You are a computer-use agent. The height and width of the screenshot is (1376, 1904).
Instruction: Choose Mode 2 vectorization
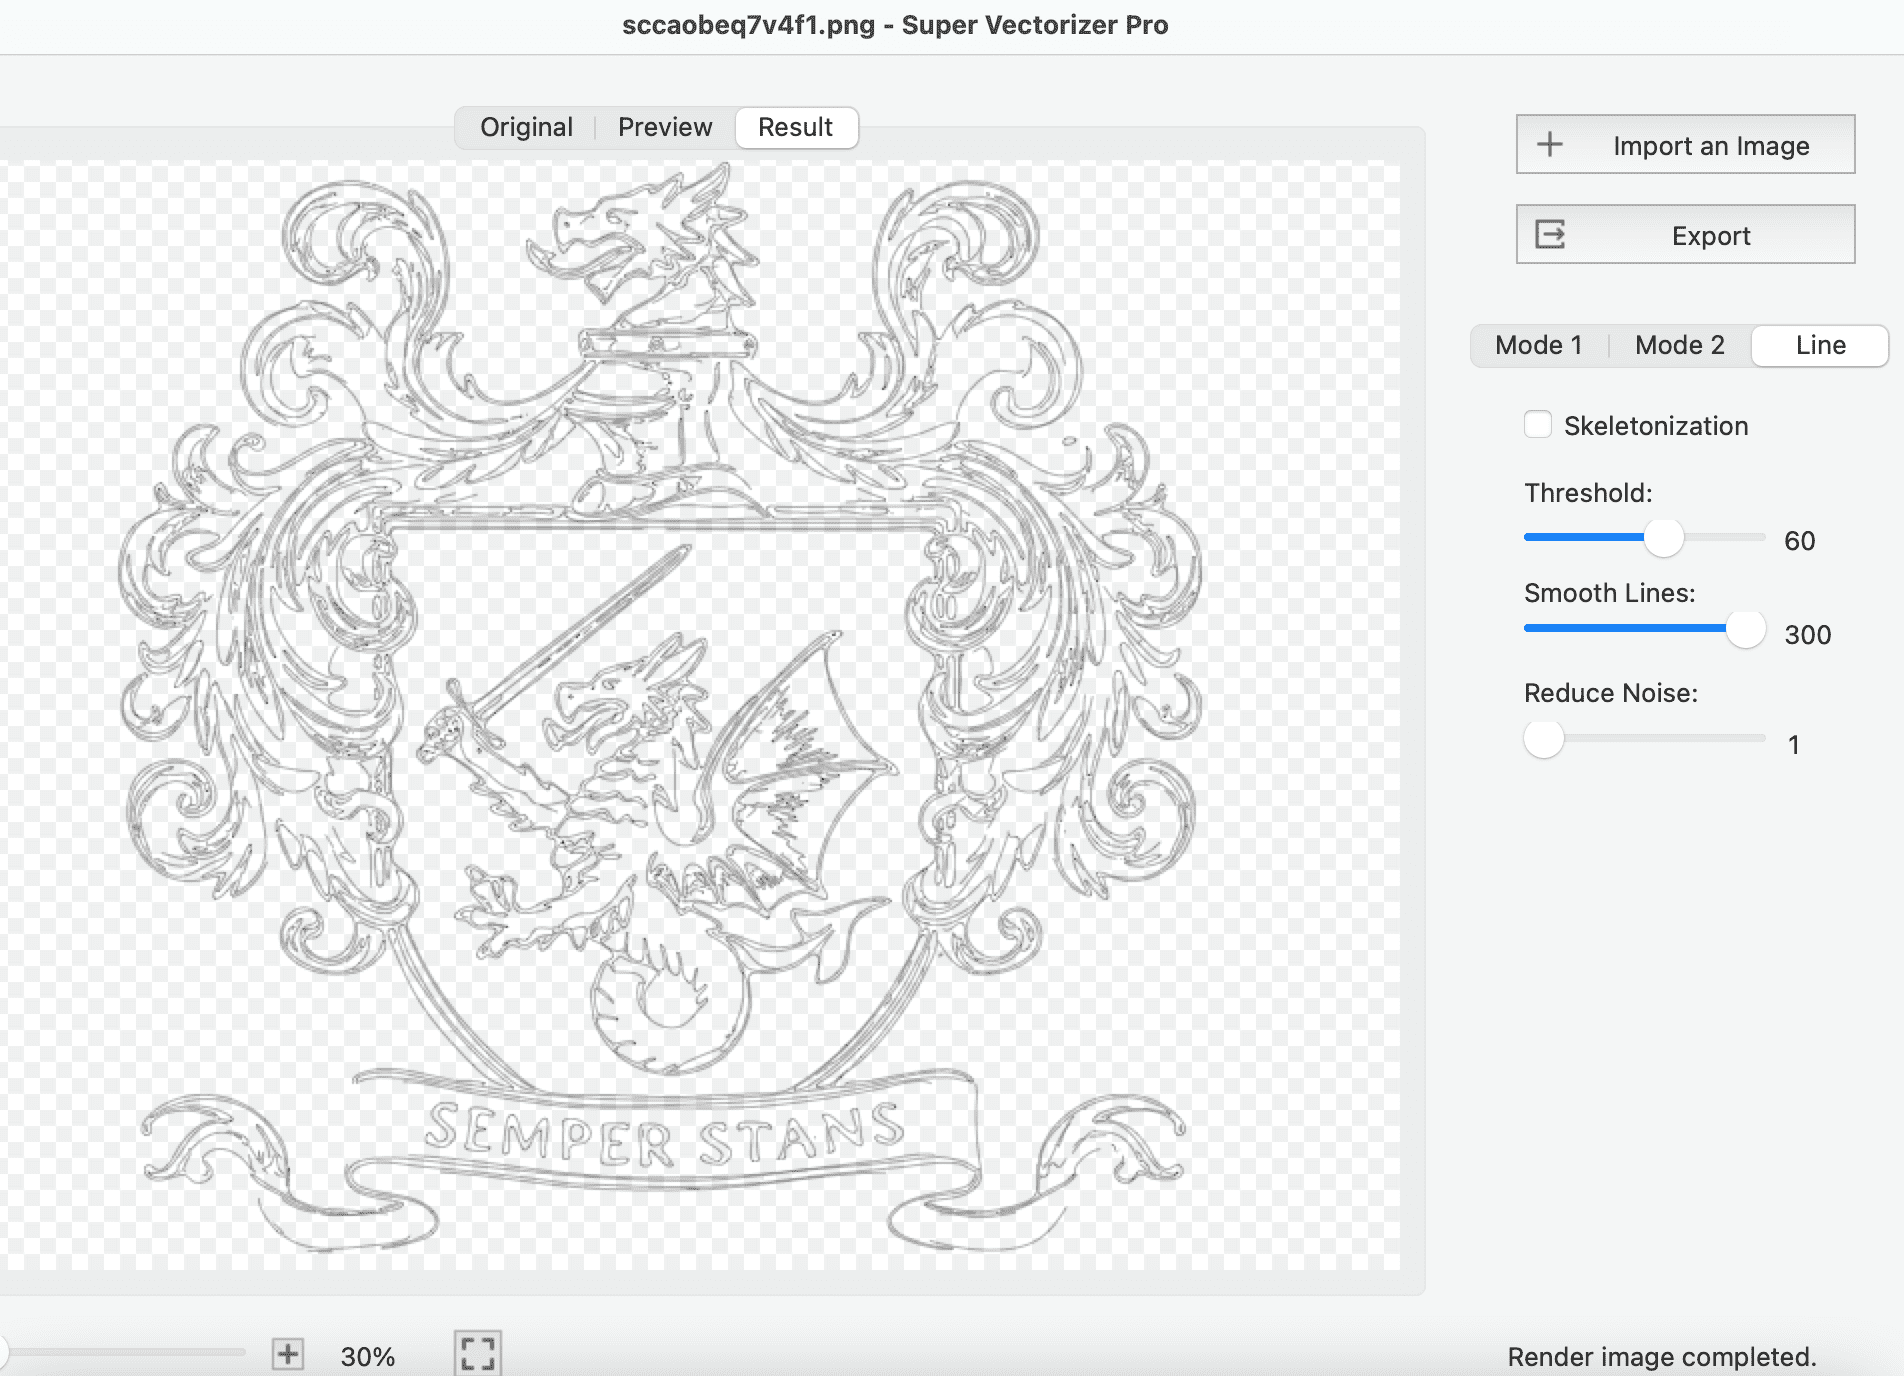1680,345
